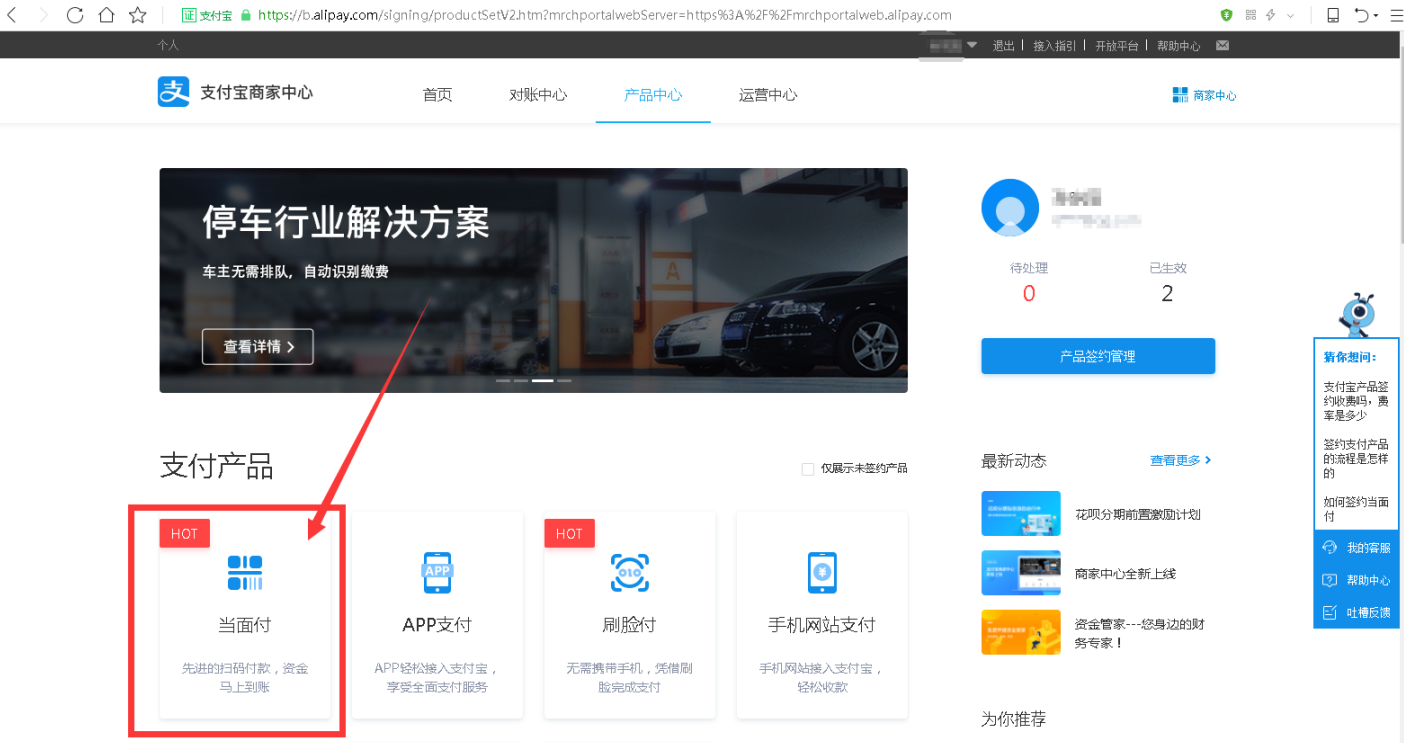Open 我的客服 headset icon in sidebar
Viewport: 1404px width, 743px height.
(1330, 548)
